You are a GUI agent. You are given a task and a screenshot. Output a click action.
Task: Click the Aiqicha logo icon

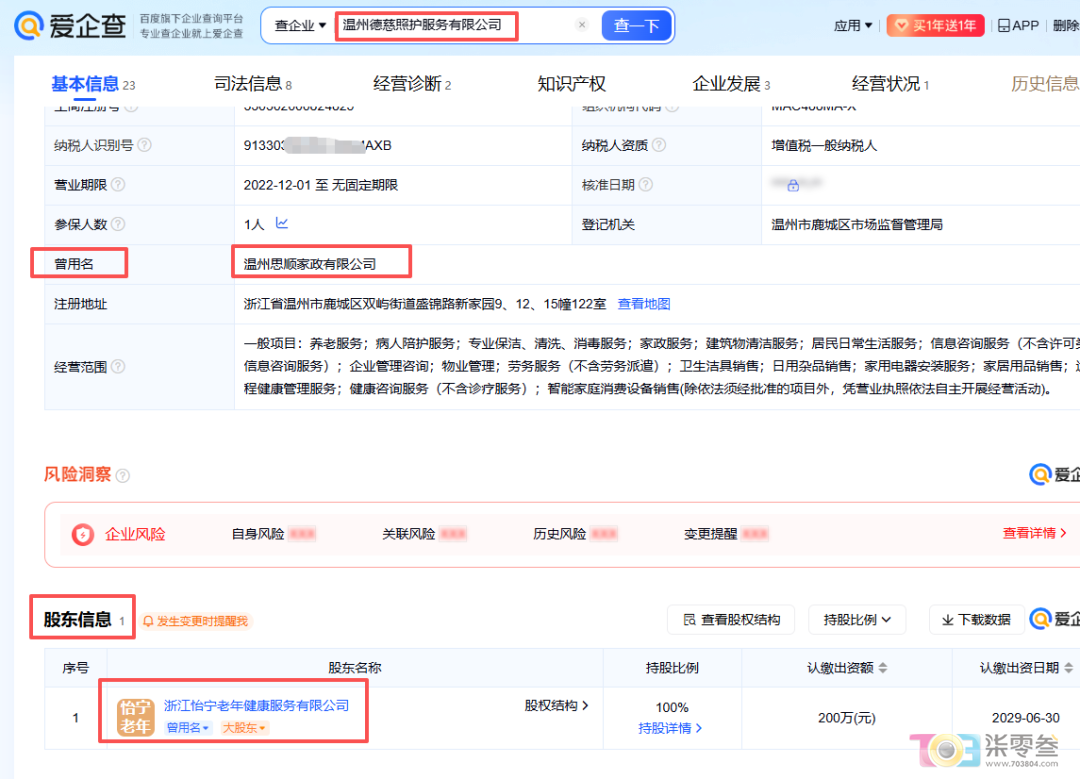29,25
